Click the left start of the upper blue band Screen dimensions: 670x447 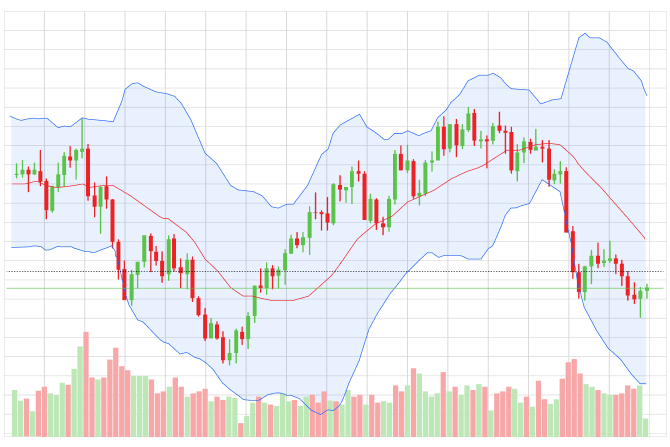pos(11,117)
